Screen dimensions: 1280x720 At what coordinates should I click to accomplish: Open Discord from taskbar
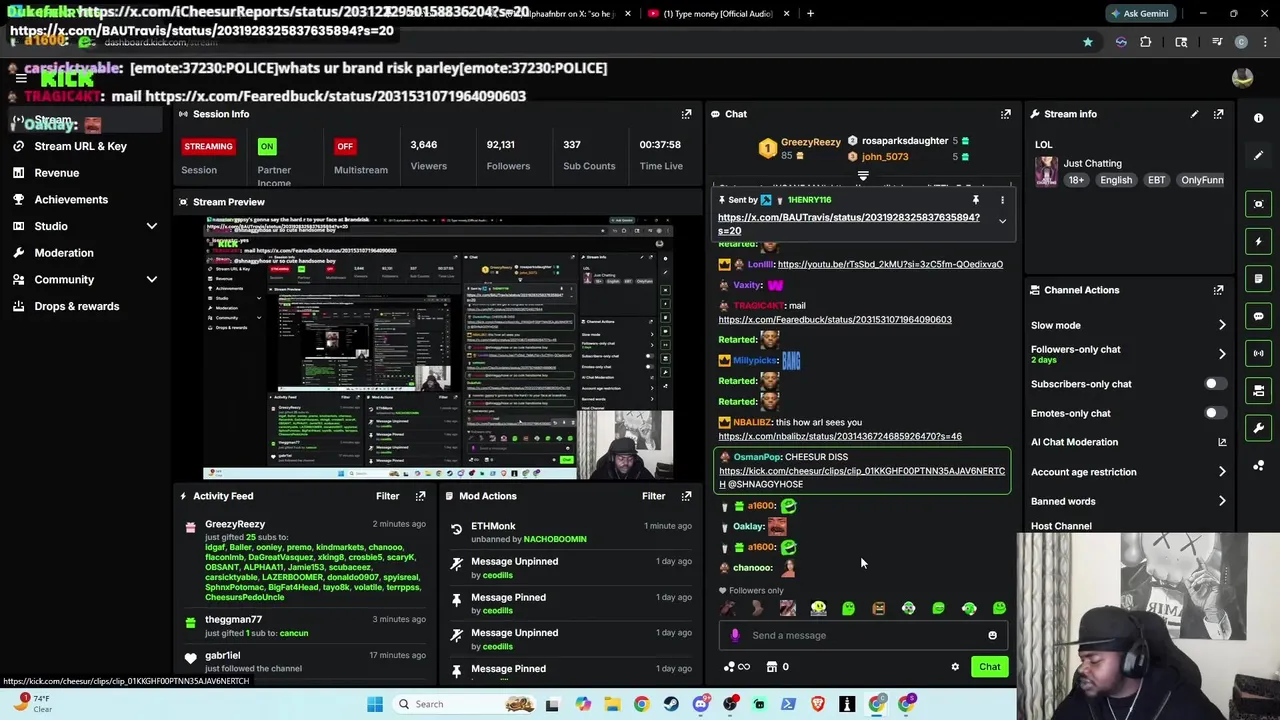(x=701, y=704)
